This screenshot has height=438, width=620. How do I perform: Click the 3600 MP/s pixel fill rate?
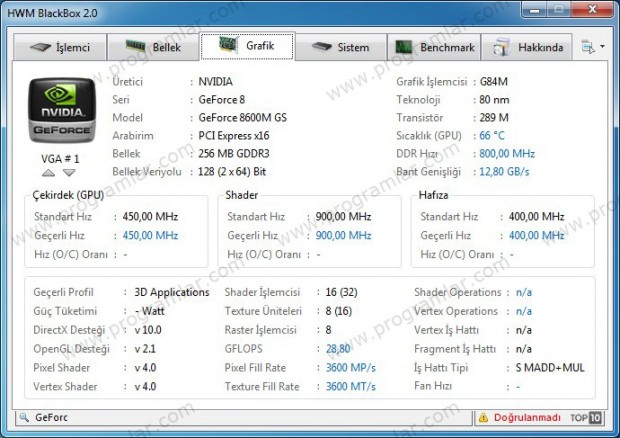351,368
